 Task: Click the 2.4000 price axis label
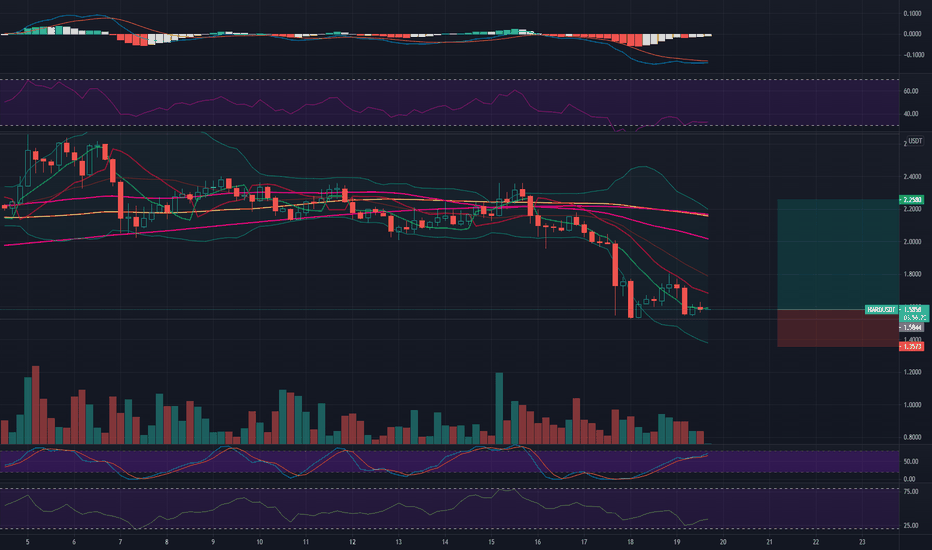pyautogui.click(x=912, y=177)
